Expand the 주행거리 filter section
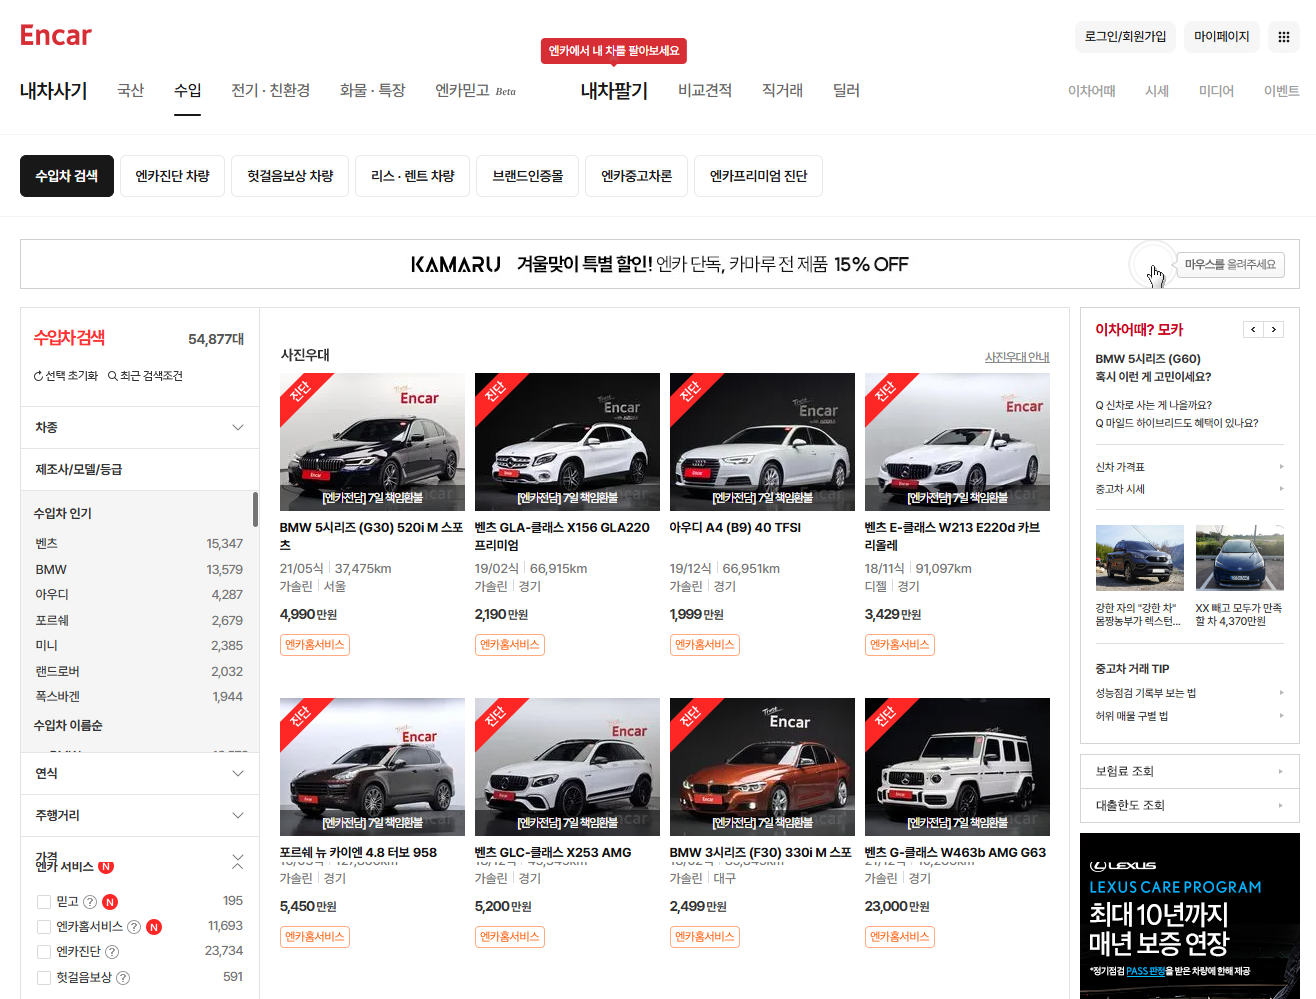Viewport: 1316px width, 999px height. pyautogui.click(x=140, y=815)
